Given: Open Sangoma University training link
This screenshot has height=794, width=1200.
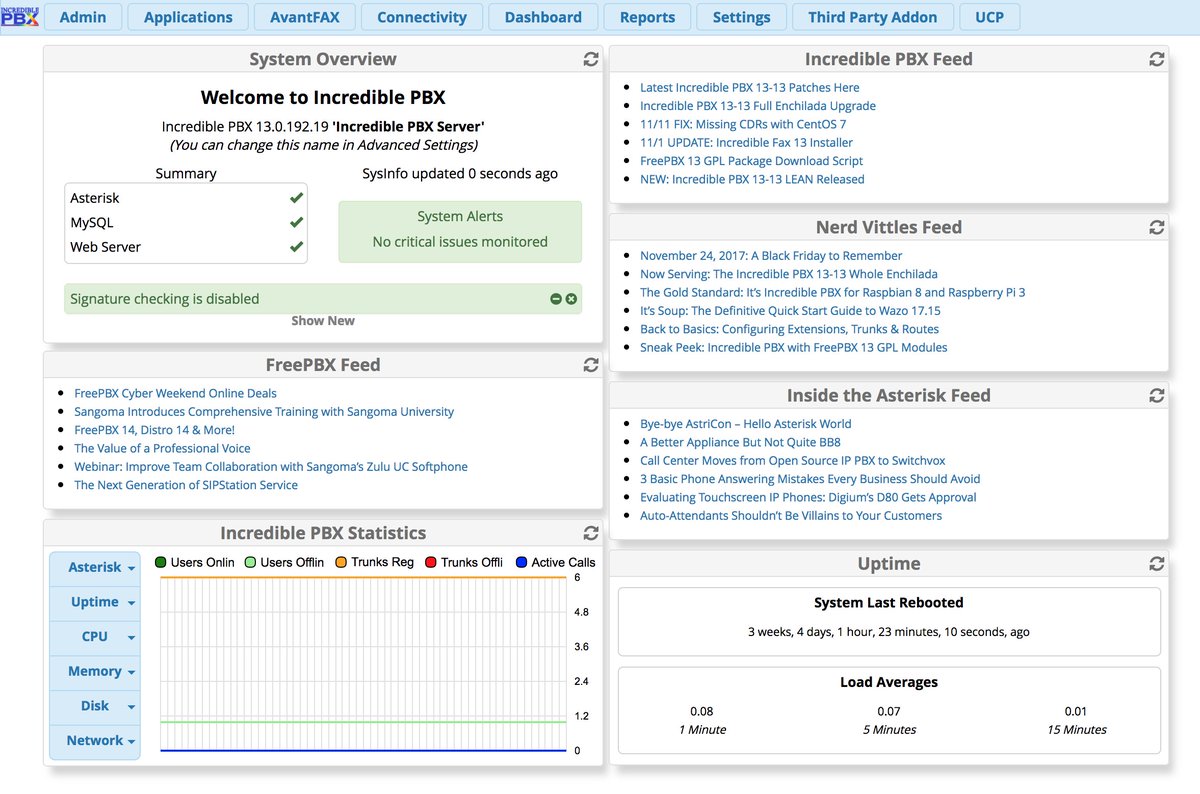Looking at the screenshot, I should pyautogui.click(x=264, y=412).
